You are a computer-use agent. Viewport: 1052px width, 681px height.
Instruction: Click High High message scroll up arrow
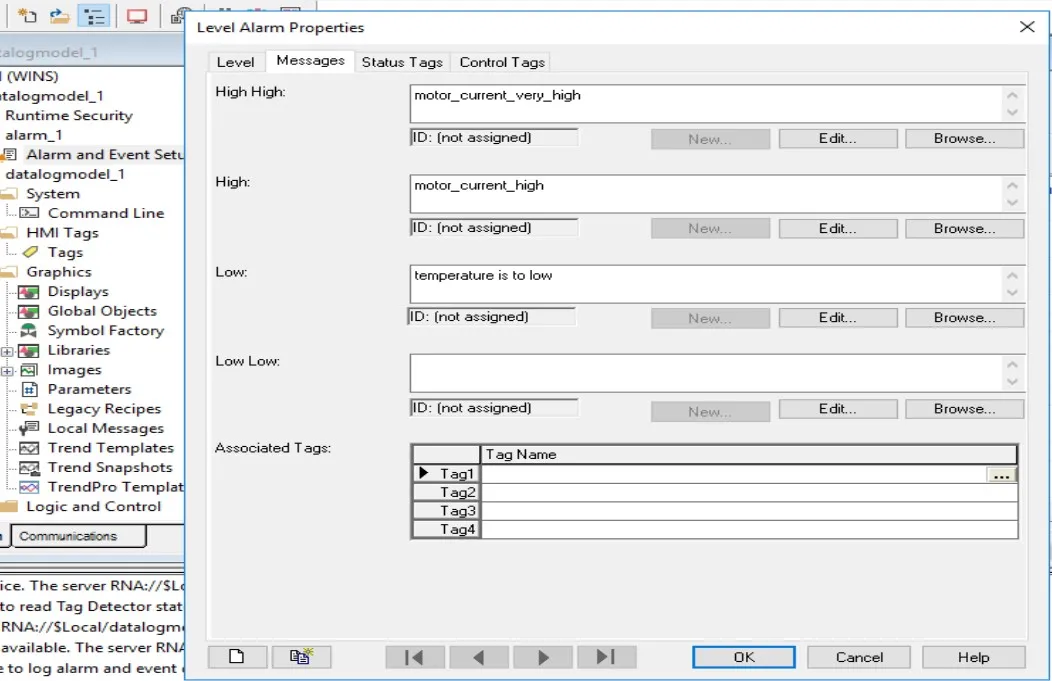(1012, 95)
